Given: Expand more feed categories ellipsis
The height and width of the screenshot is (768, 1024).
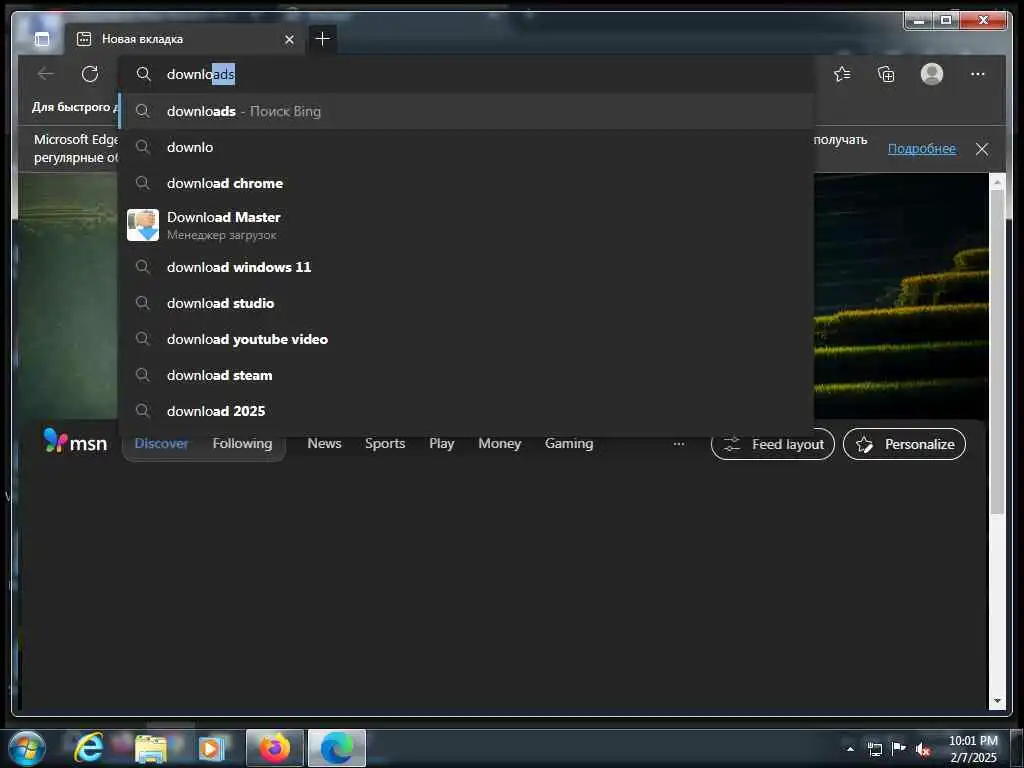Looking at the screenshot, I should [679, 444].
